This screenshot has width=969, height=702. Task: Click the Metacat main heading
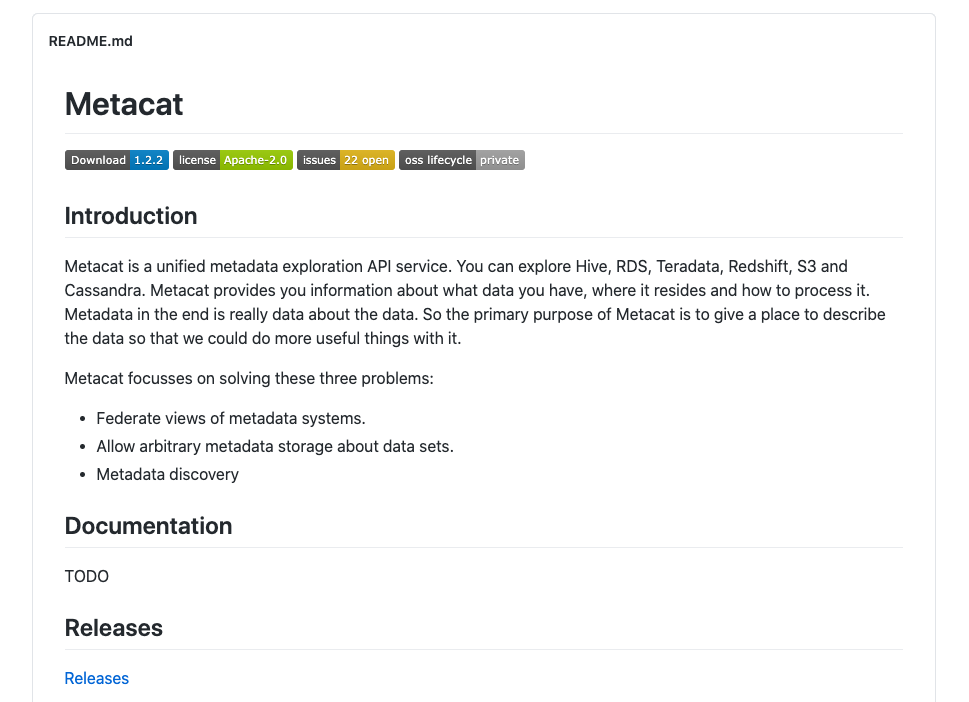coord(124,104)
